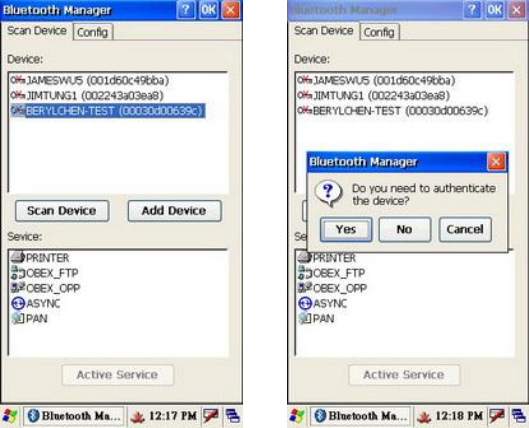Select ASYNC service text in left window
This screenshot has height=428, width=529.
pos(43,304)
